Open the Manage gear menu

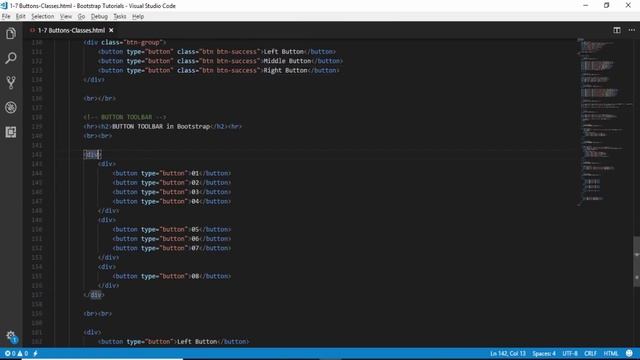tap(11, 336)
